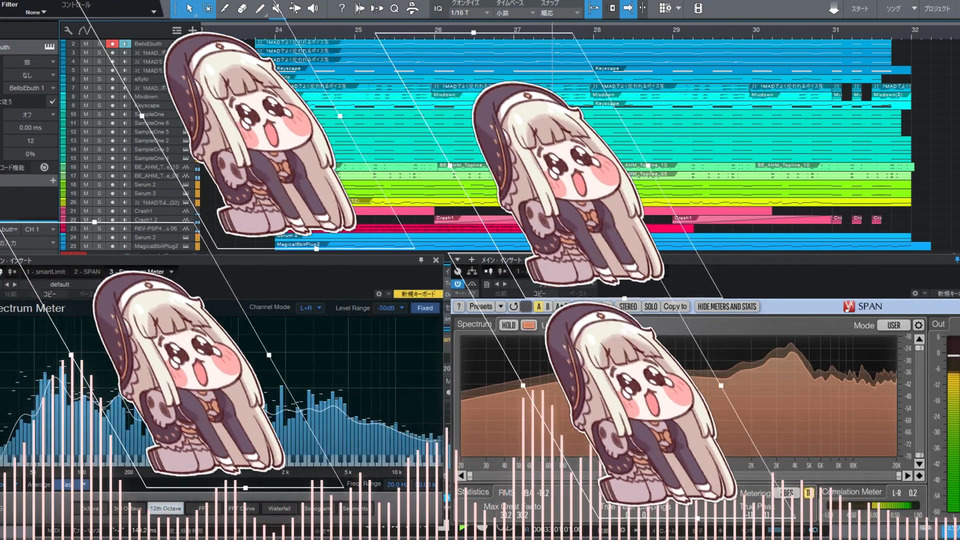This screenshot has height=540, width=960.
Task: Open Level Range -50dB dropdown
Action: point(390,308)
